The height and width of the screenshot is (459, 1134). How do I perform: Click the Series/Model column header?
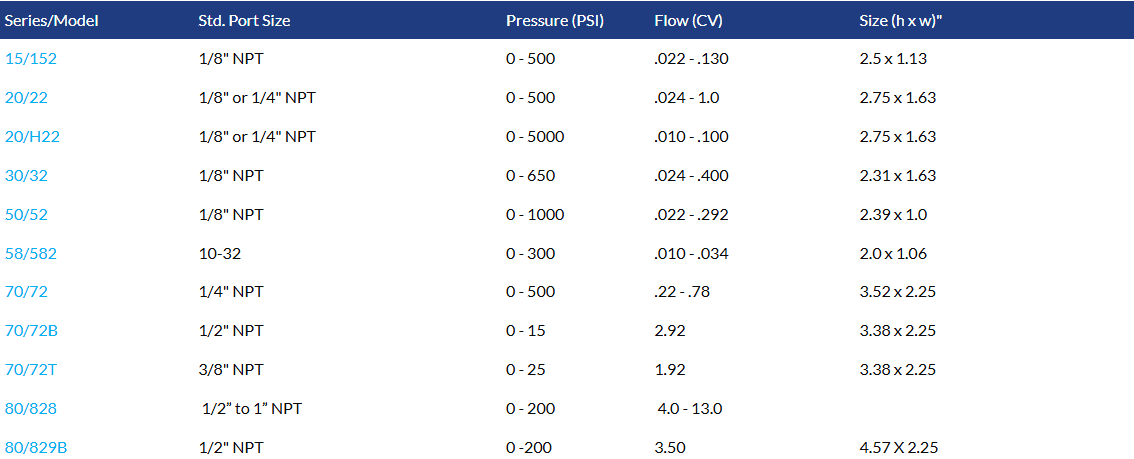pyautogui.click(x=51, y=20)
